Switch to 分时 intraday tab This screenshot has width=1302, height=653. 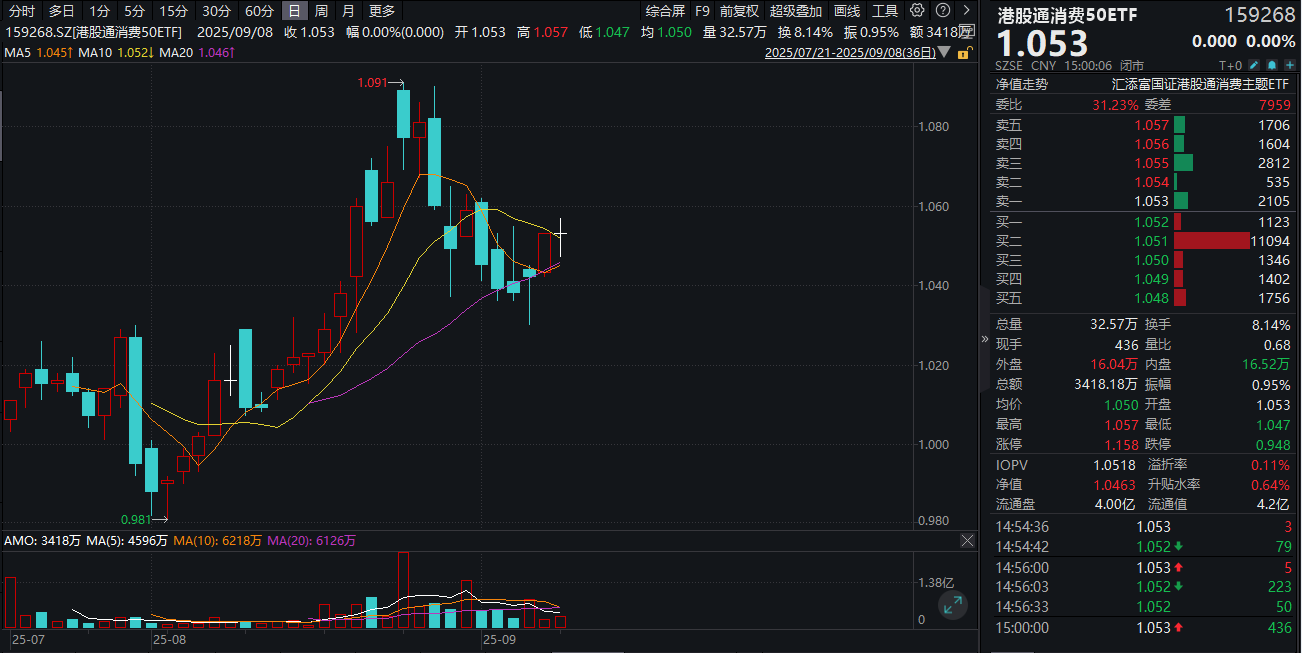pos(22,11)
